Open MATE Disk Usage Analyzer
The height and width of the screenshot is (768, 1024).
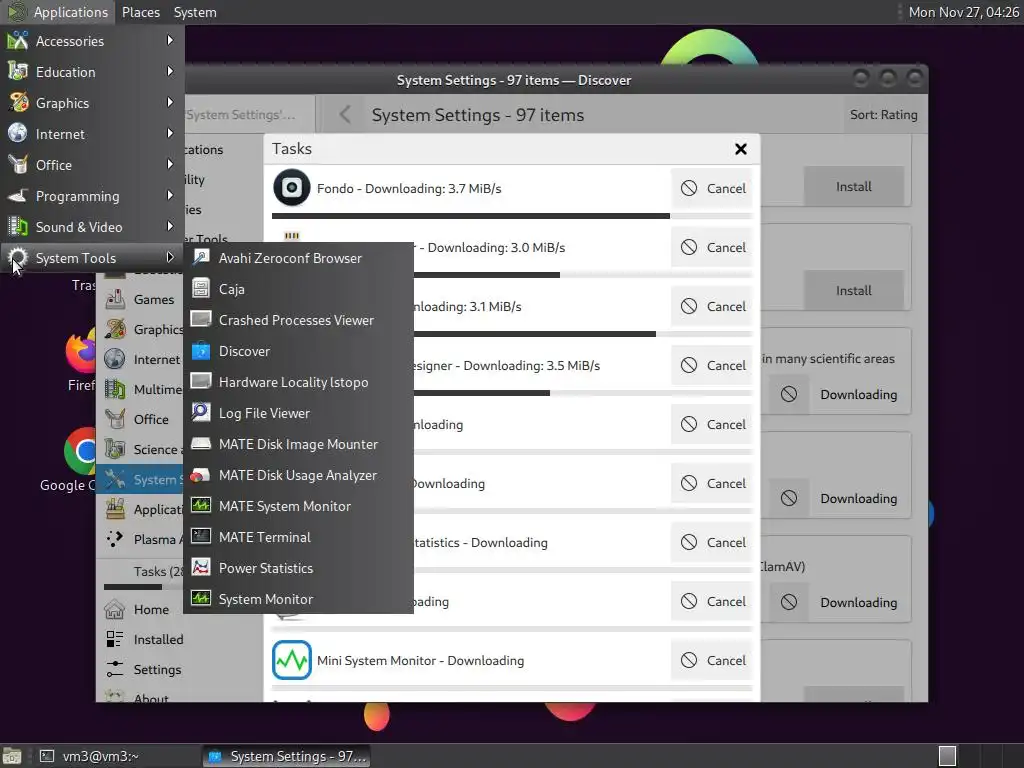[x=298, y=475]
